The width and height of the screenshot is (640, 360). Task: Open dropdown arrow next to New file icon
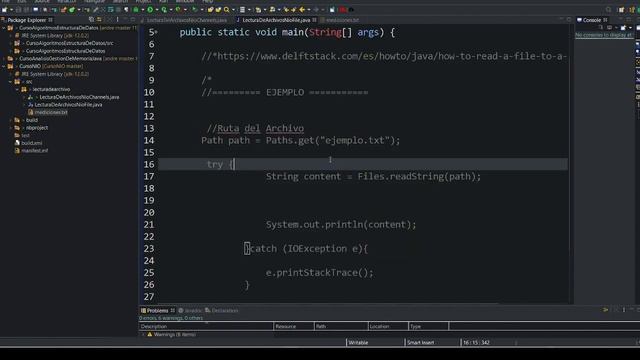(11, 9)
